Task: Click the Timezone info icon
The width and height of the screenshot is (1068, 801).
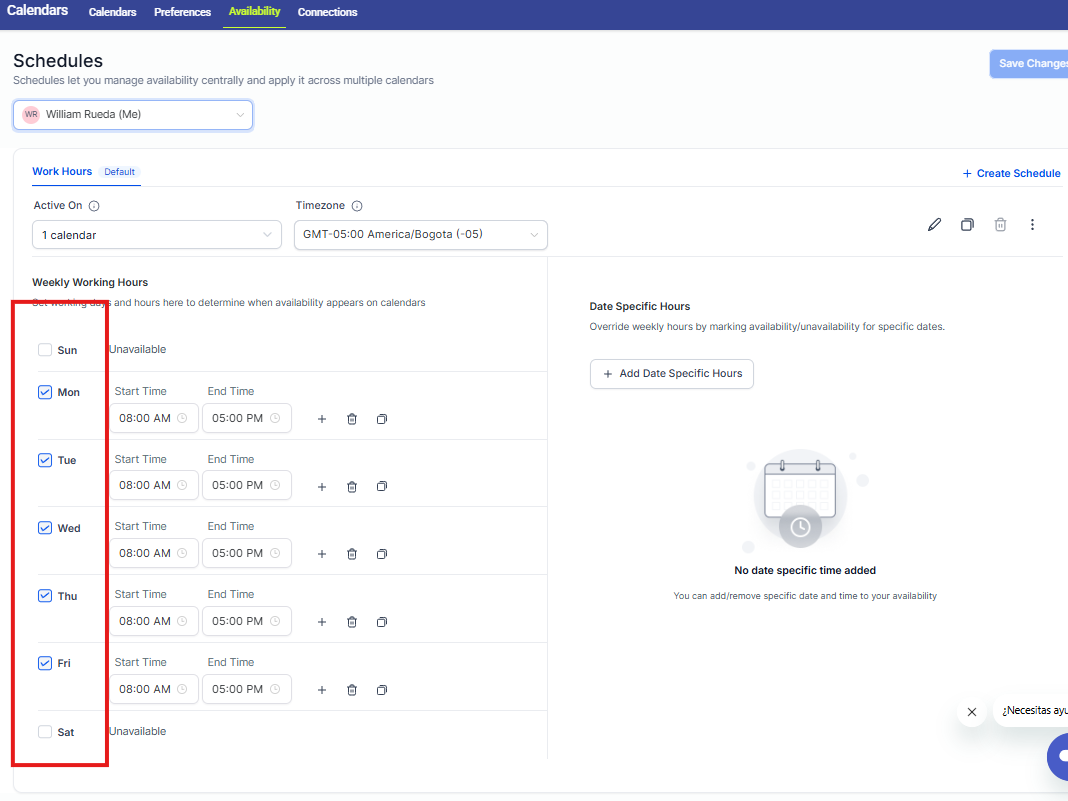Action: [357, 206]
